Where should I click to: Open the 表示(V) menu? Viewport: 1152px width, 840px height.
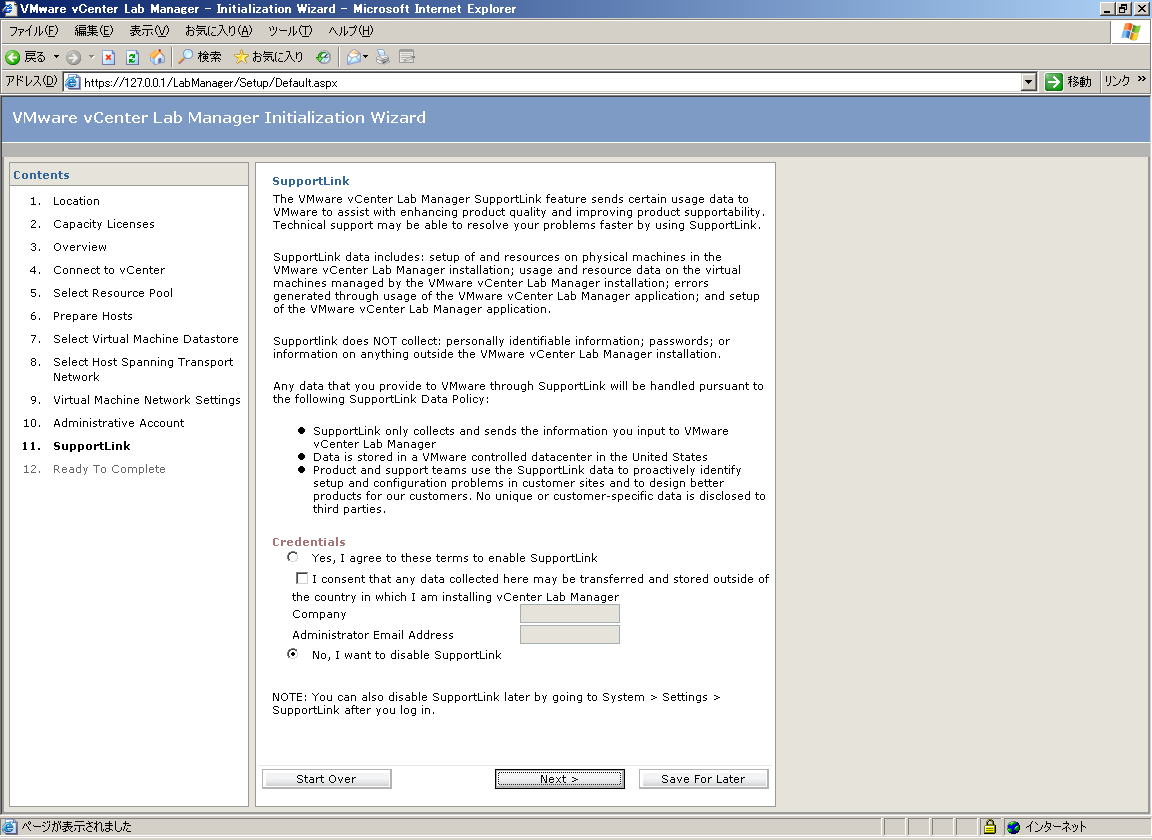click(149, 31)
